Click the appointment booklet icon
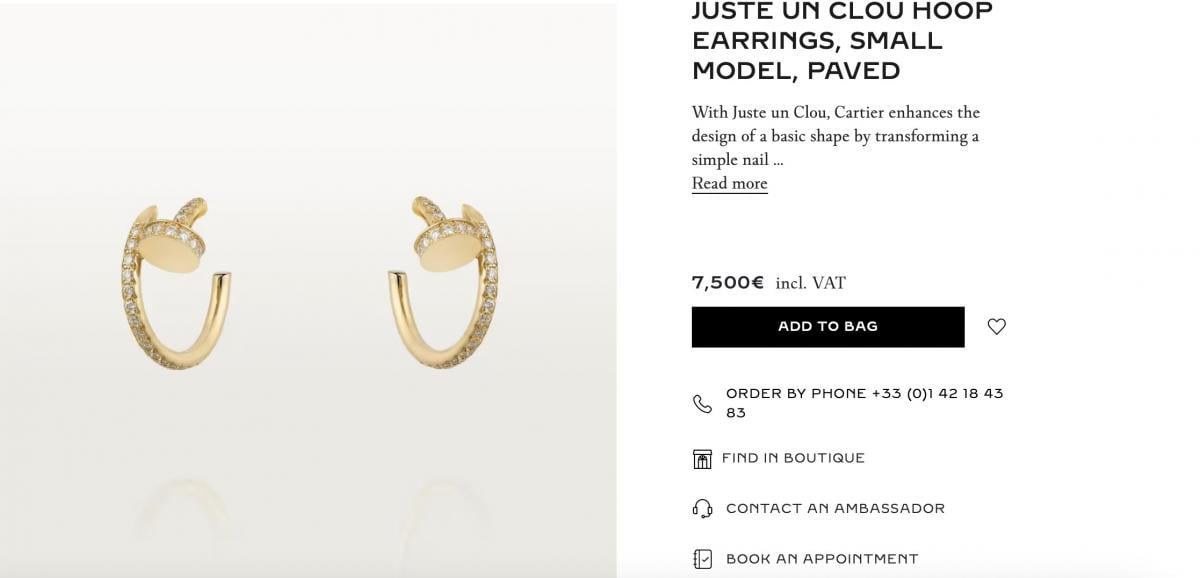The width and height of the screenshot is (1200, 578). pos(703,558)
